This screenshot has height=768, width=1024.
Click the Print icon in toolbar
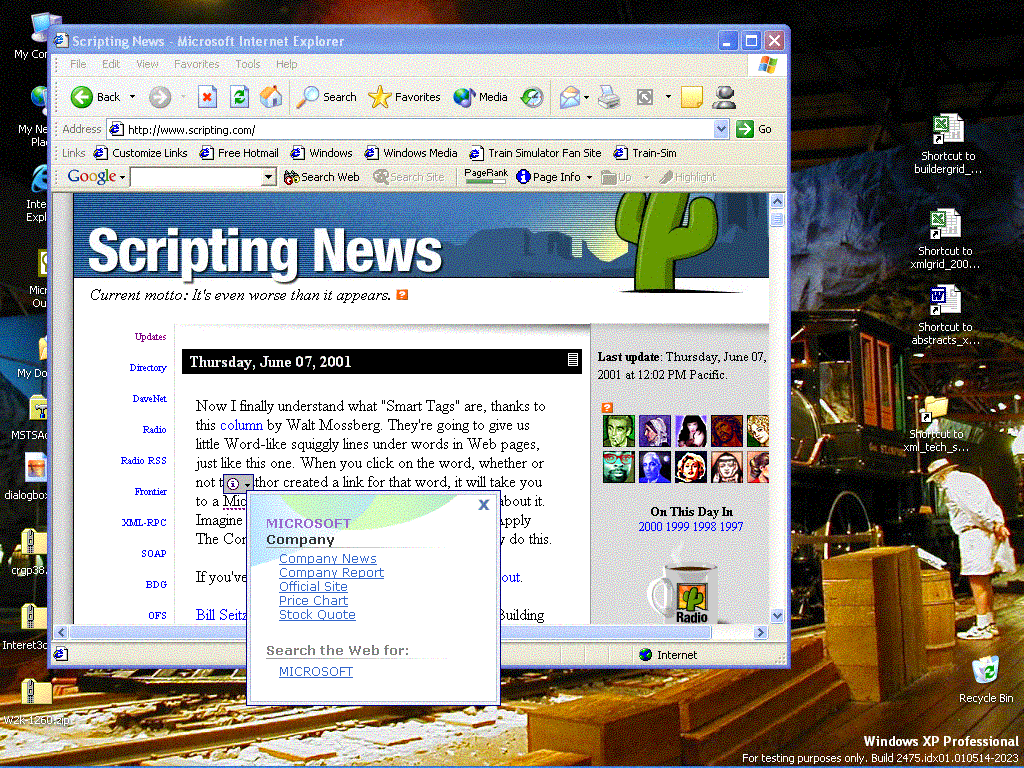609,97
